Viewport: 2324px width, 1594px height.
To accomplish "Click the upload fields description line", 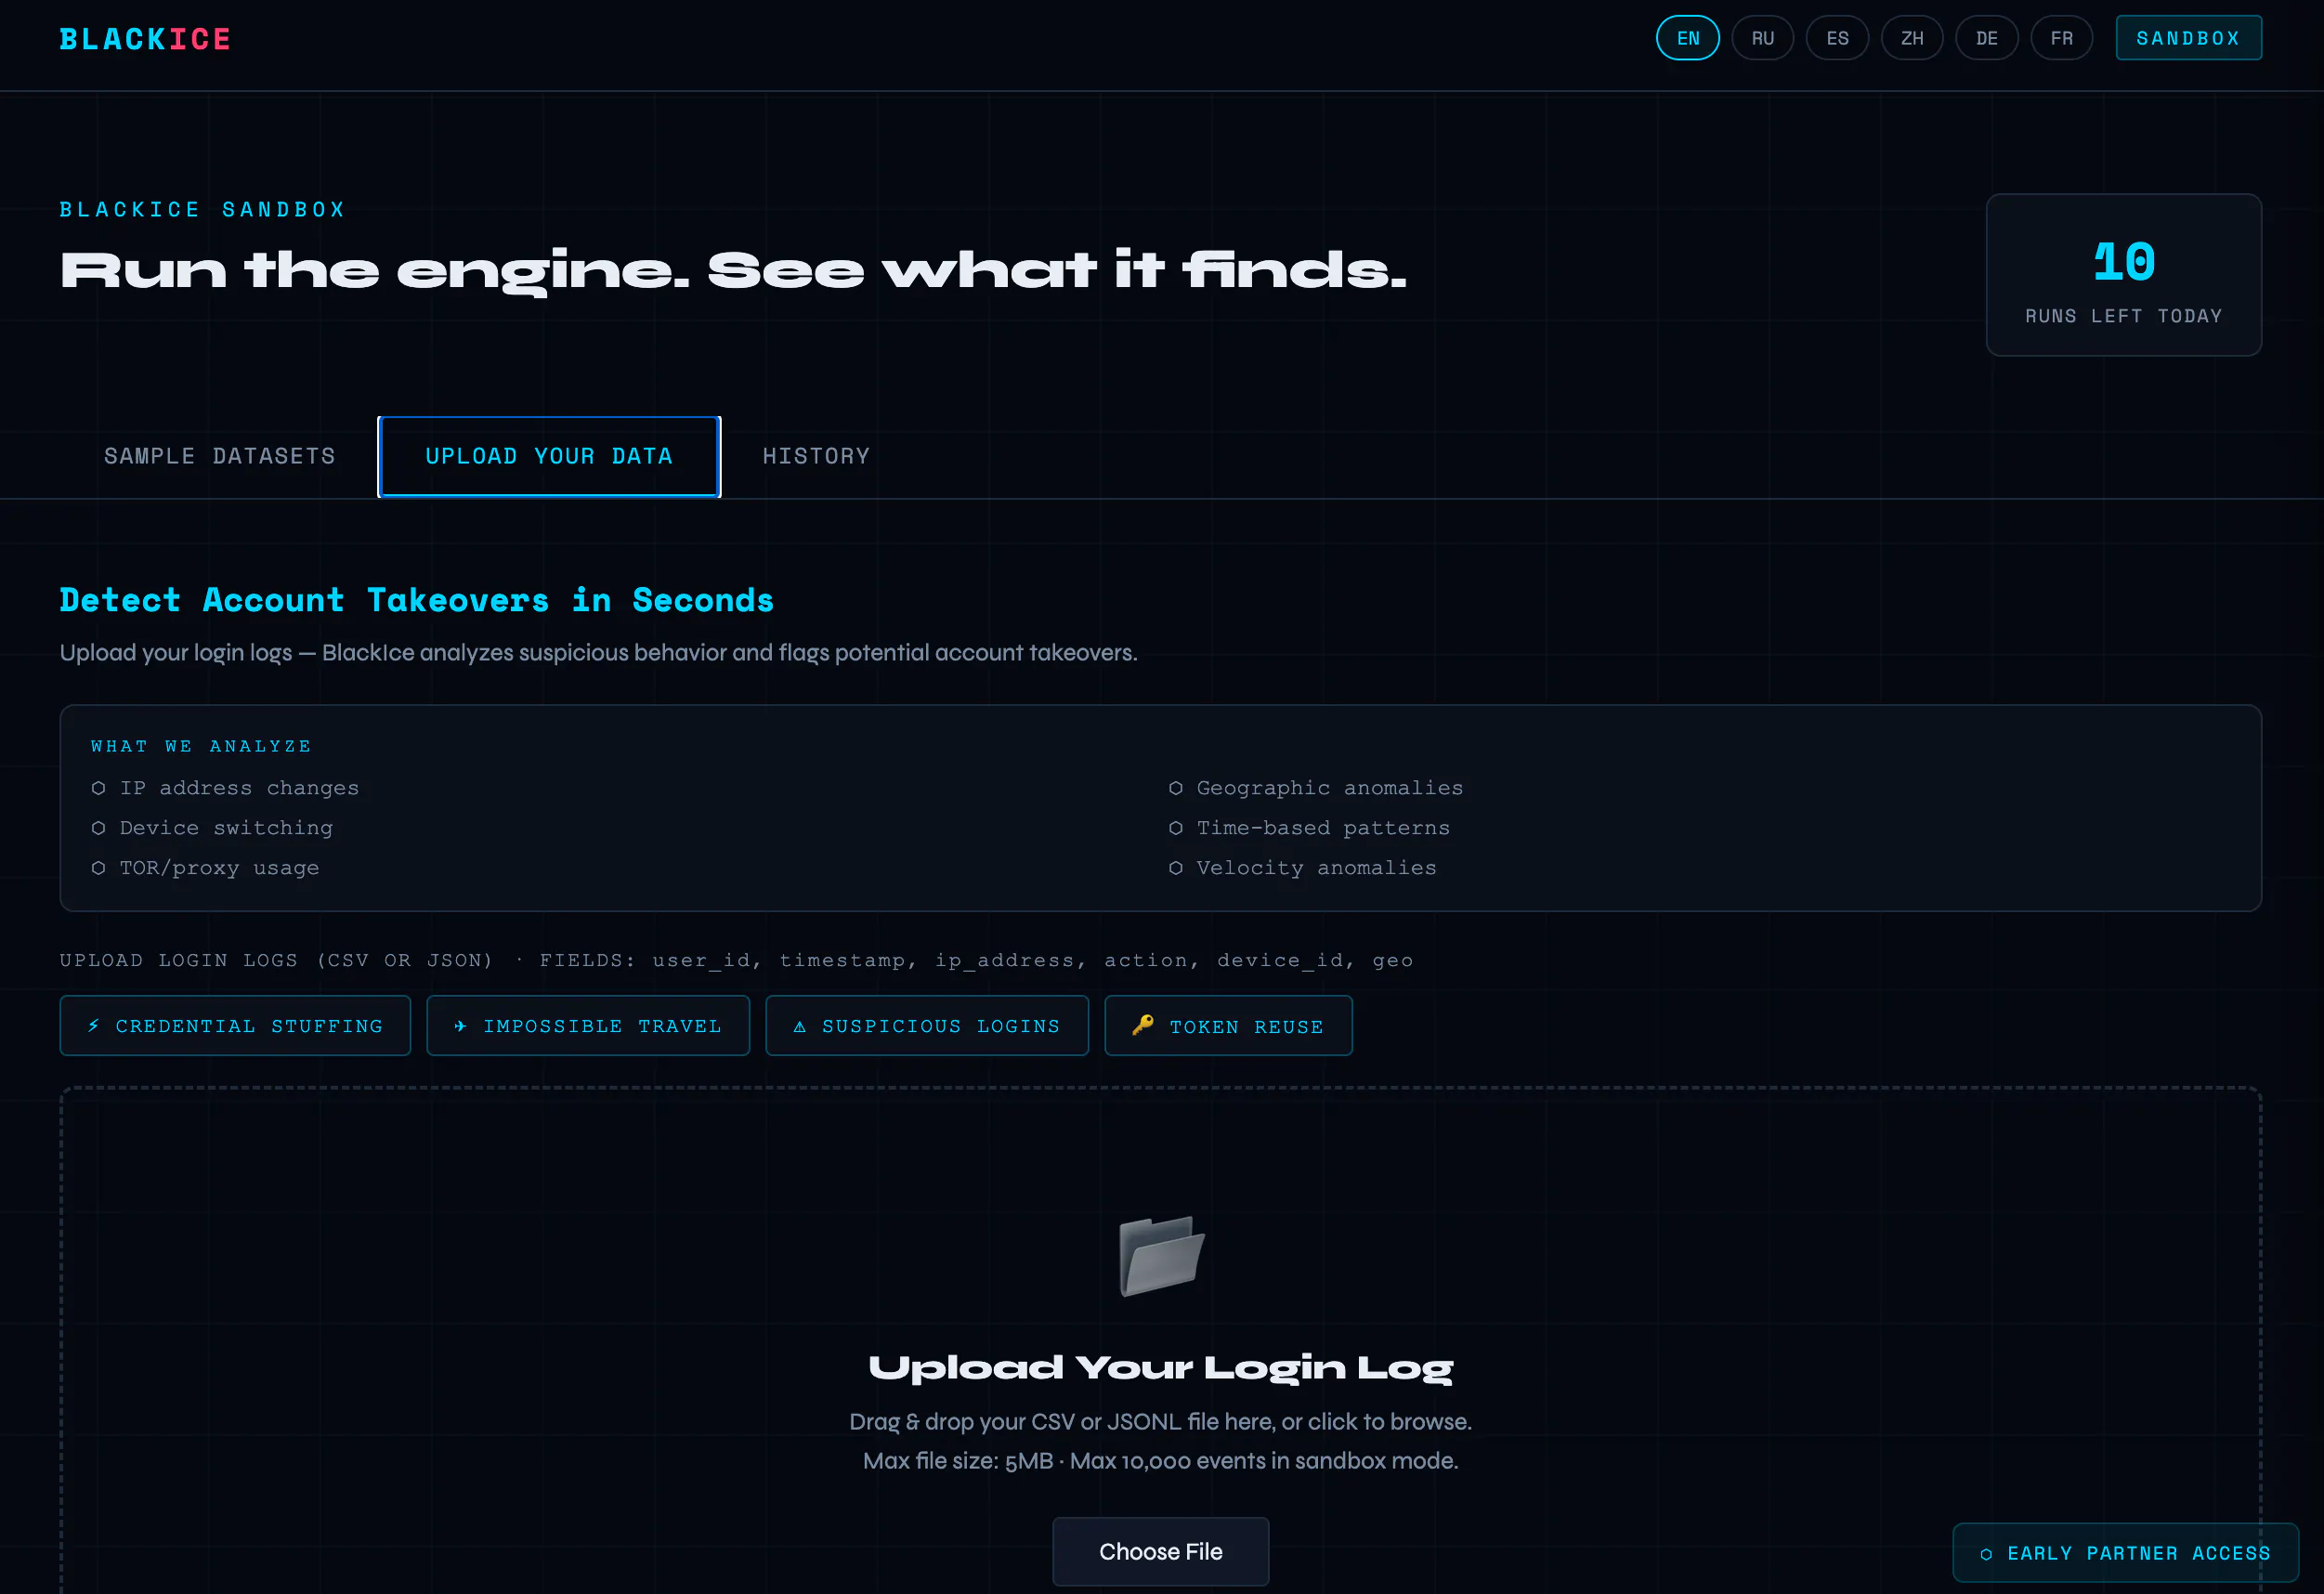I will pyautogui.click(x=736, y=960).
